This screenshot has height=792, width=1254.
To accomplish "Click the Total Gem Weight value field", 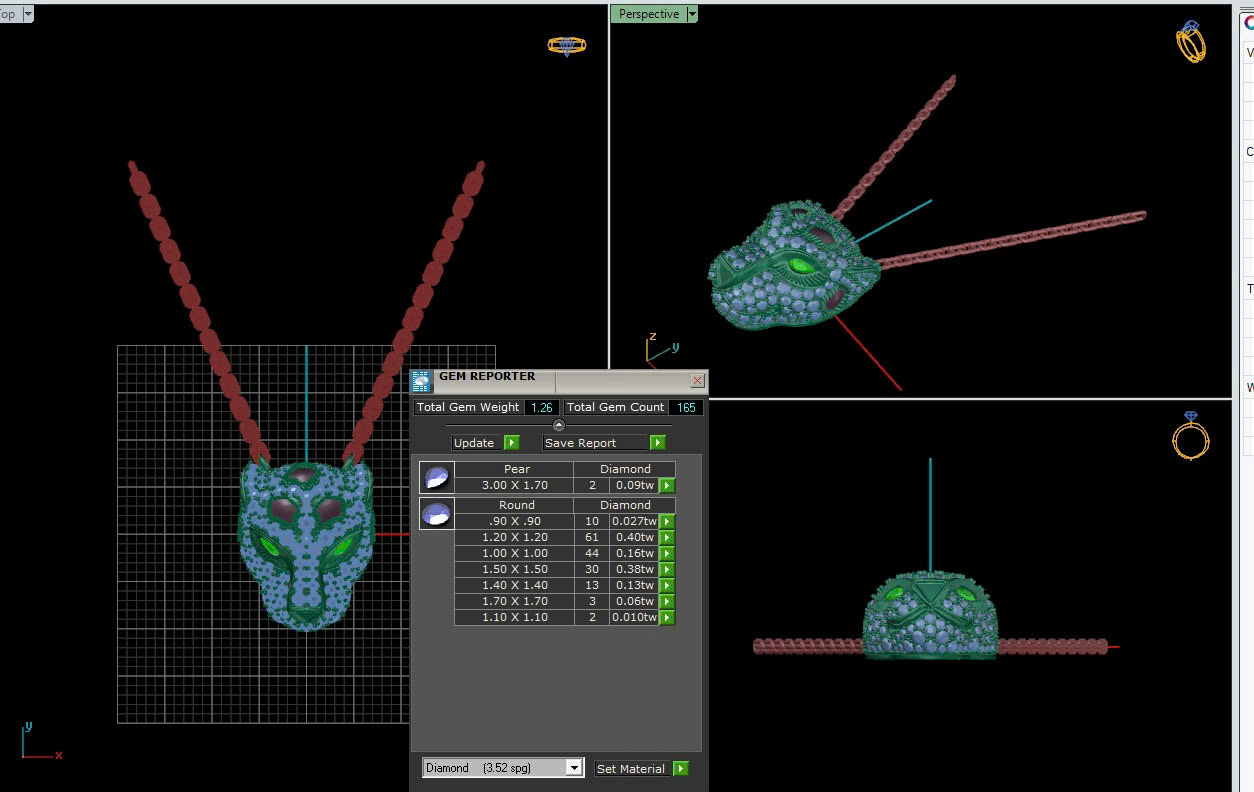I will click(x=541, y=408).
